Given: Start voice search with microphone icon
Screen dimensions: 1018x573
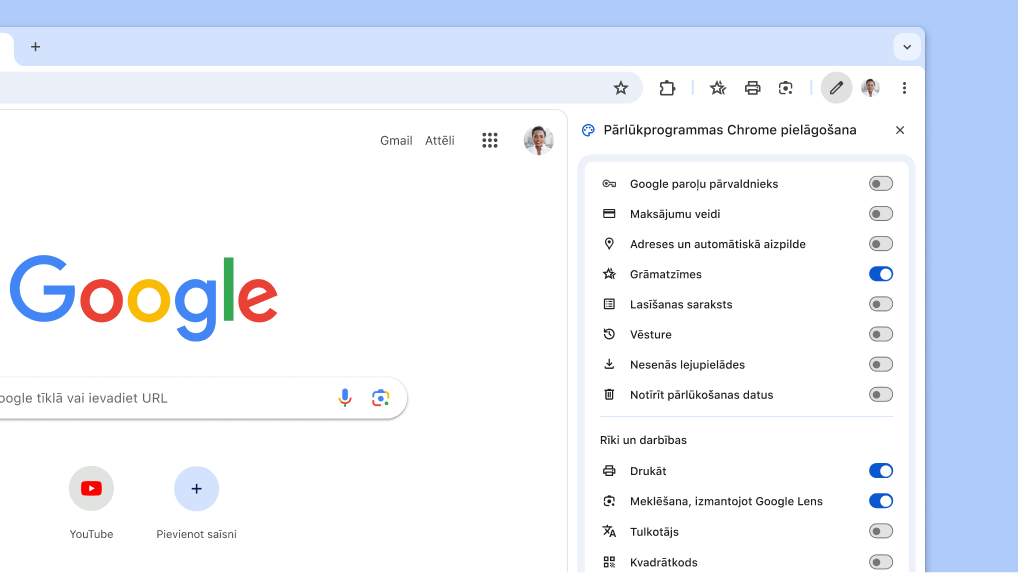Looking at the screenshot, I should coord(345,398).
